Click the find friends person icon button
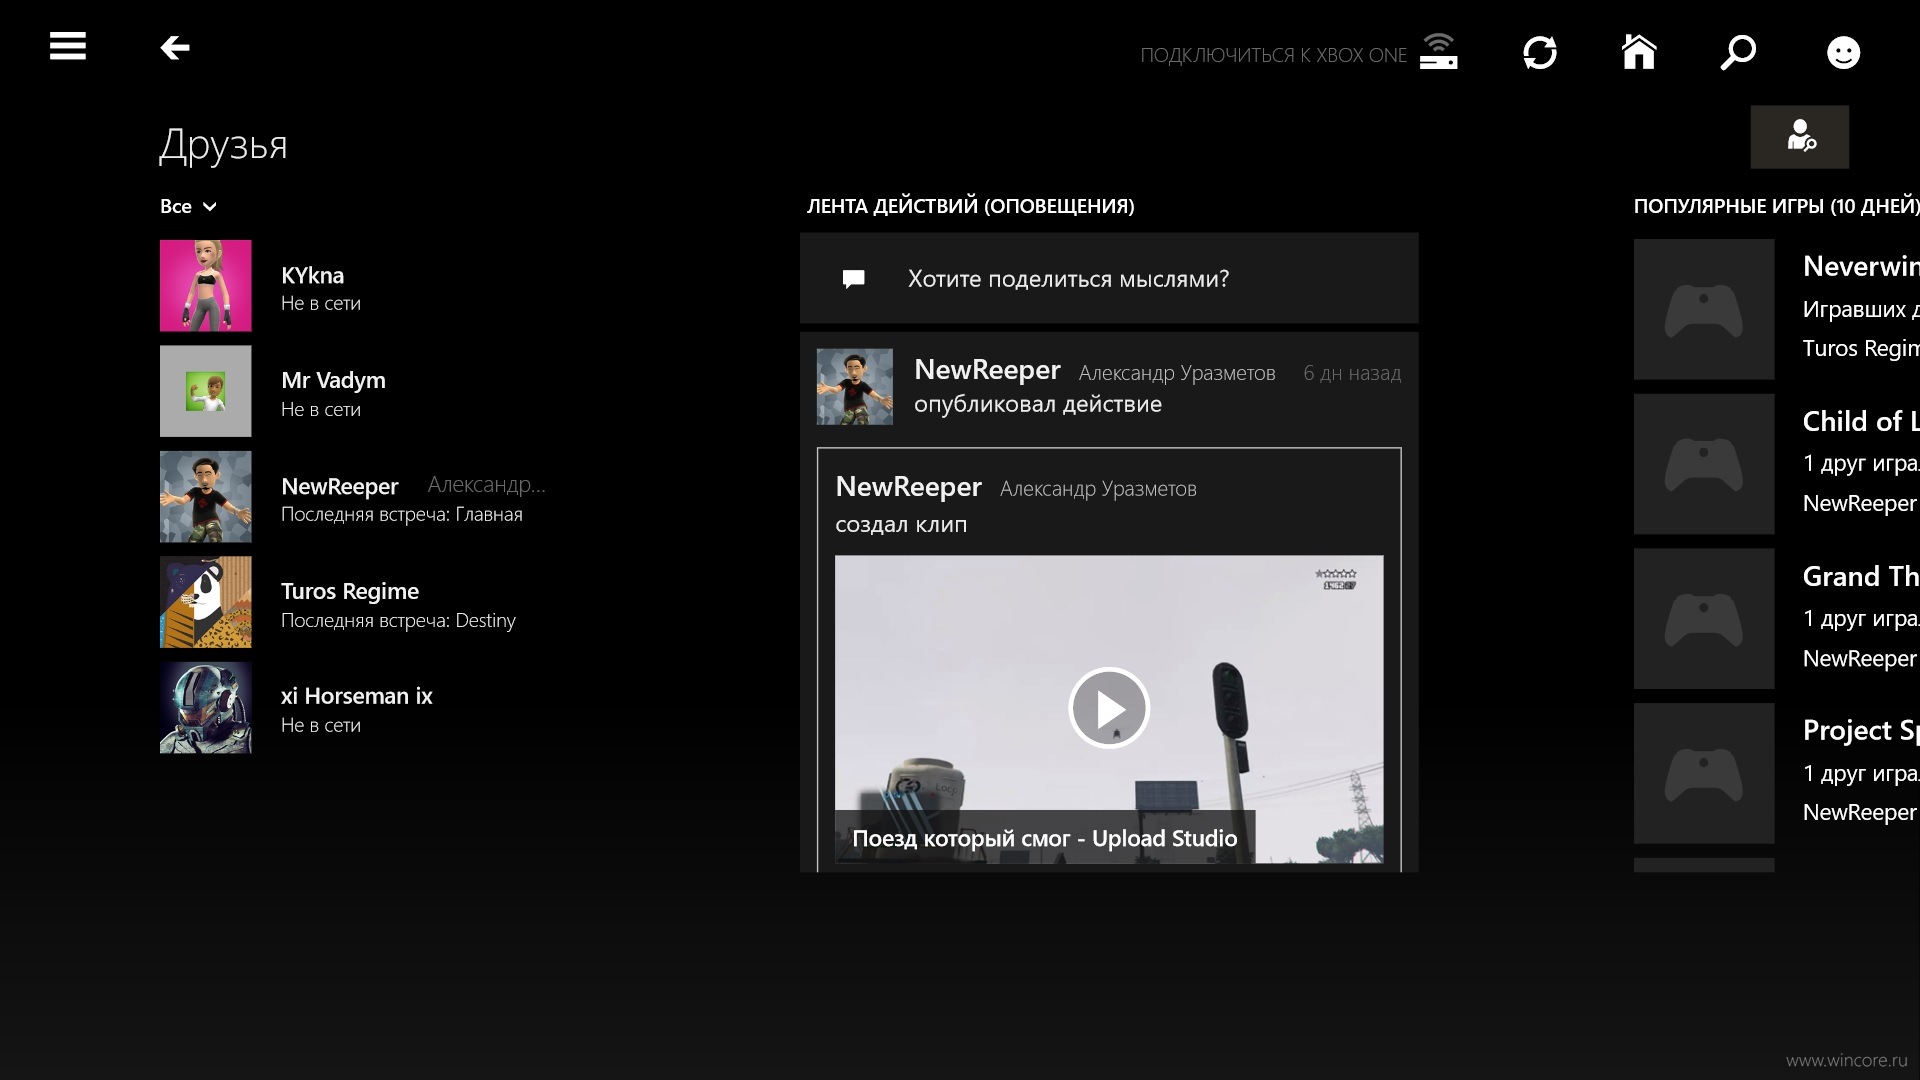This screenshot has width=1920, height=1080. coord(1800,137)
